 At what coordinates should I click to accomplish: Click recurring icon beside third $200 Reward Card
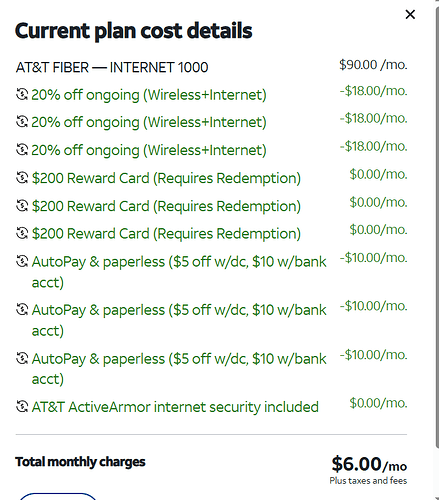[22, 233]
